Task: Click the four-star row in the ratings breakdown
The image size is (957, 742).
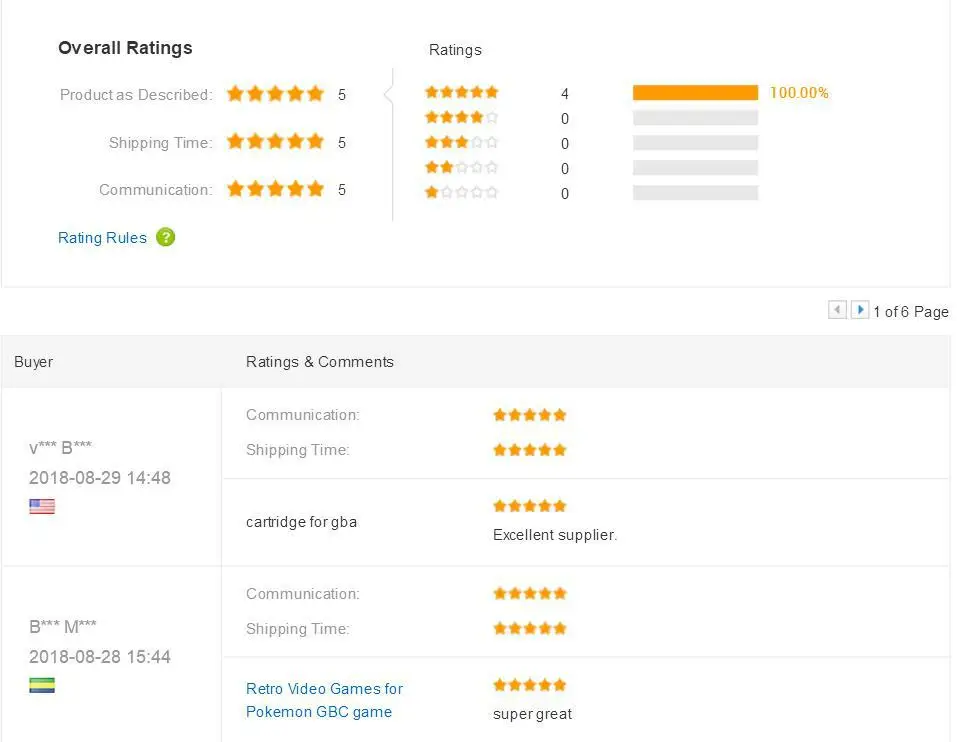Action: click(x=461, y=118)
